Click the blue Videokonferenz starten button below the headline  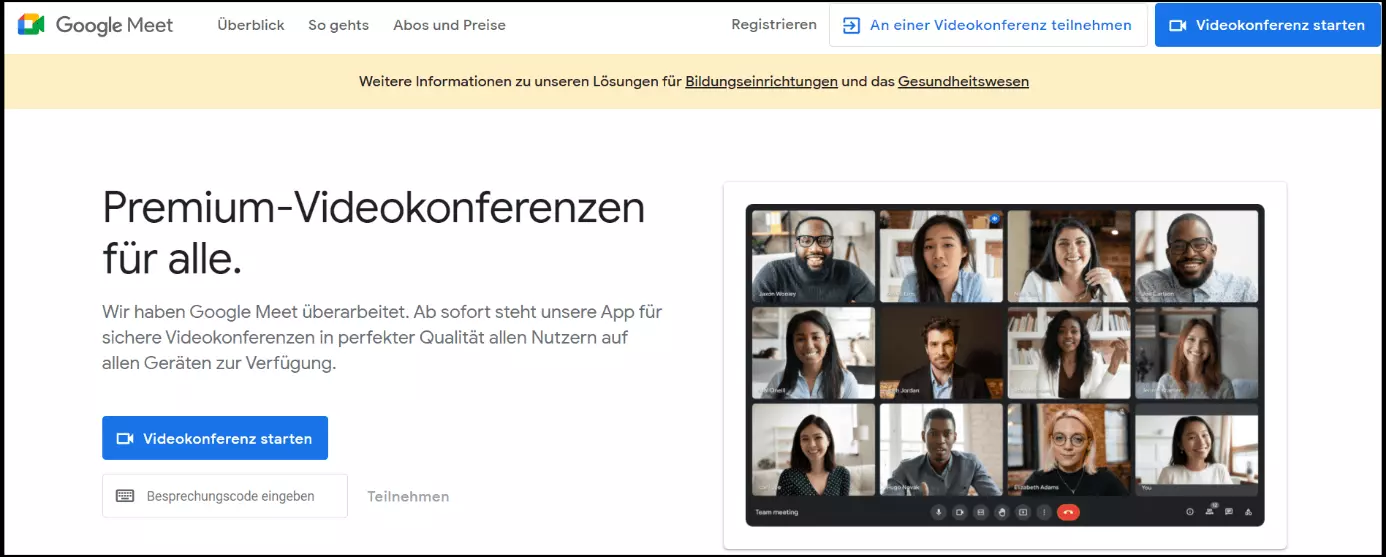215,438
